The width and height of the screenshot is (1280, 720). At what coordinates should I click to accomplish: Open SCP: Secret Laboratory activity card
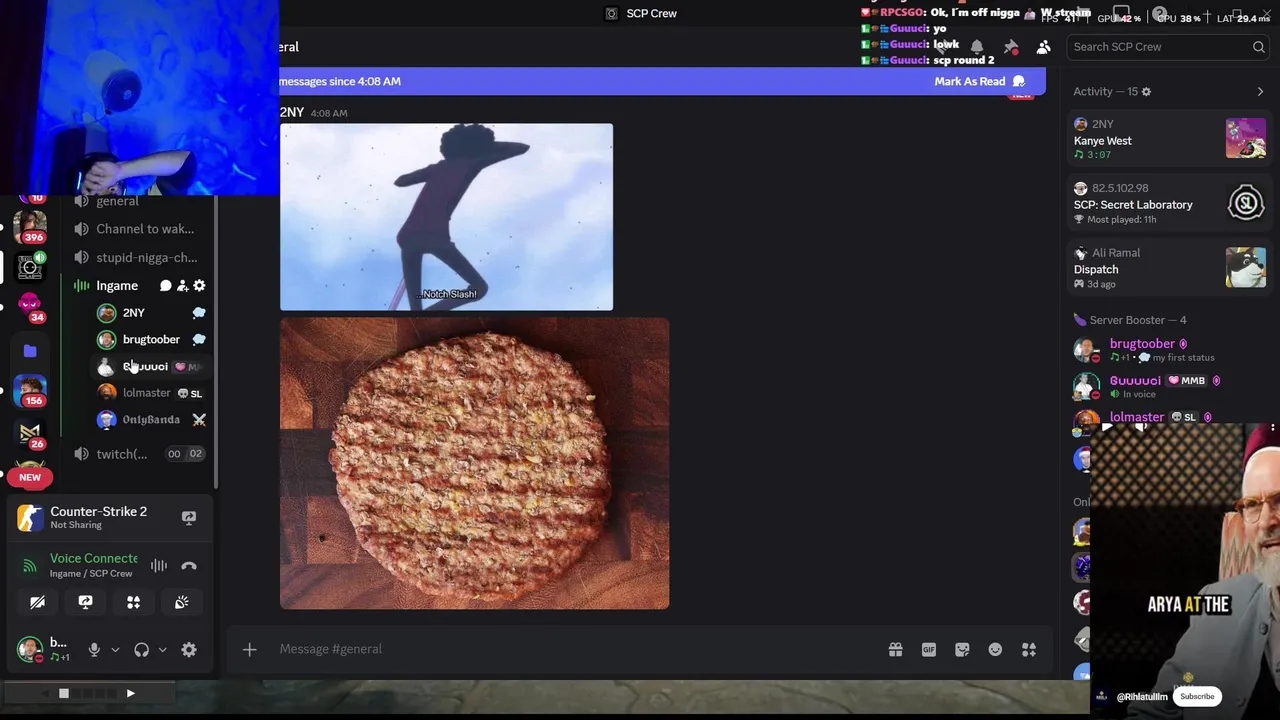point(1169,204)
